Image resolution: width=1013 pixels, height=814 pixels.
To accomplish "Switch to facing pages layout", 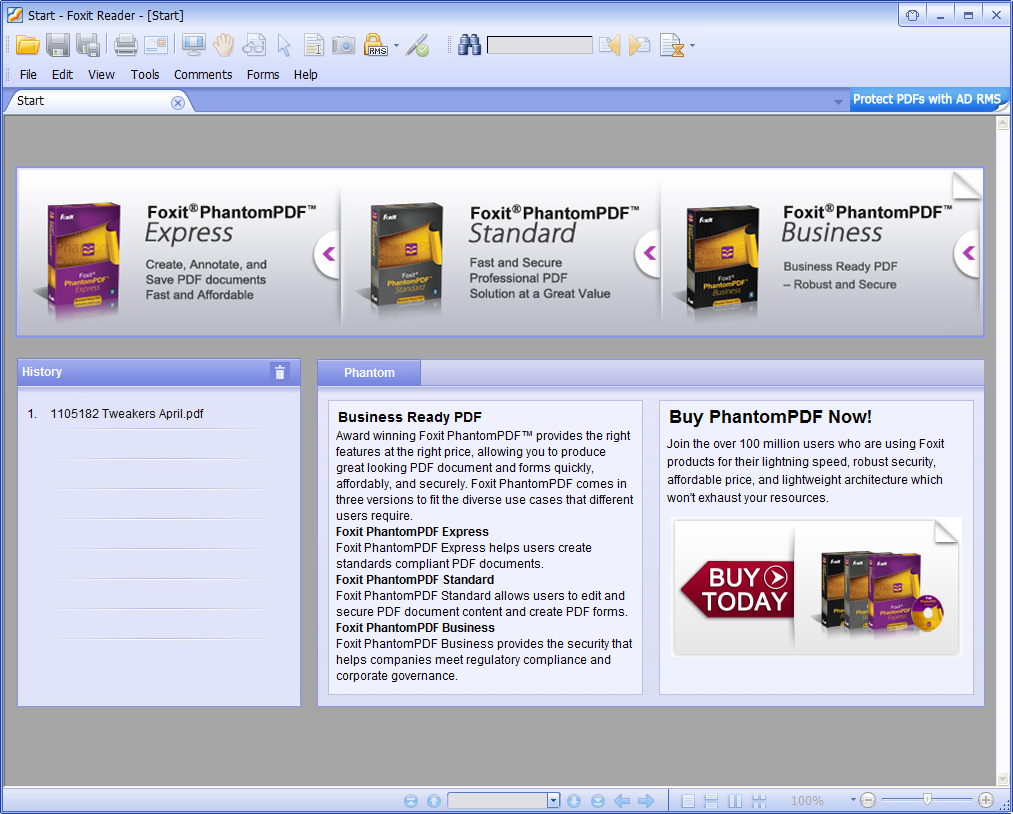I will pyautogui.click(x=735, y=801).
